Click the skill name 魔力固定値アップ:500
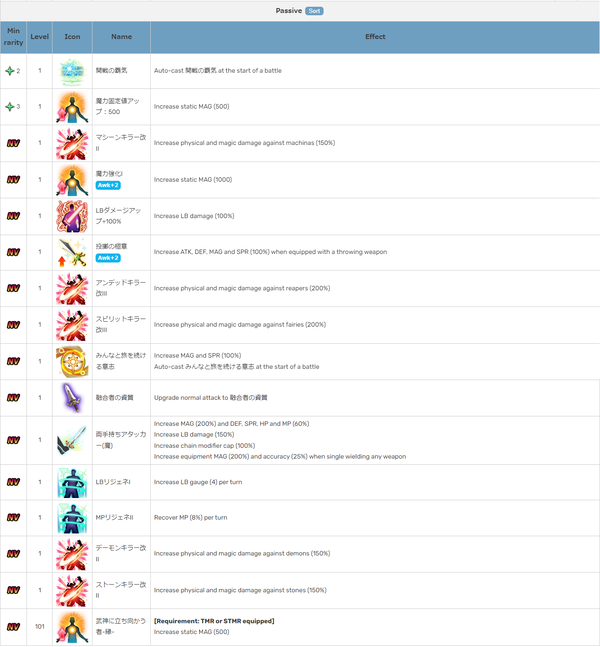This screenshot has height=647, width=600. [117, 106]
